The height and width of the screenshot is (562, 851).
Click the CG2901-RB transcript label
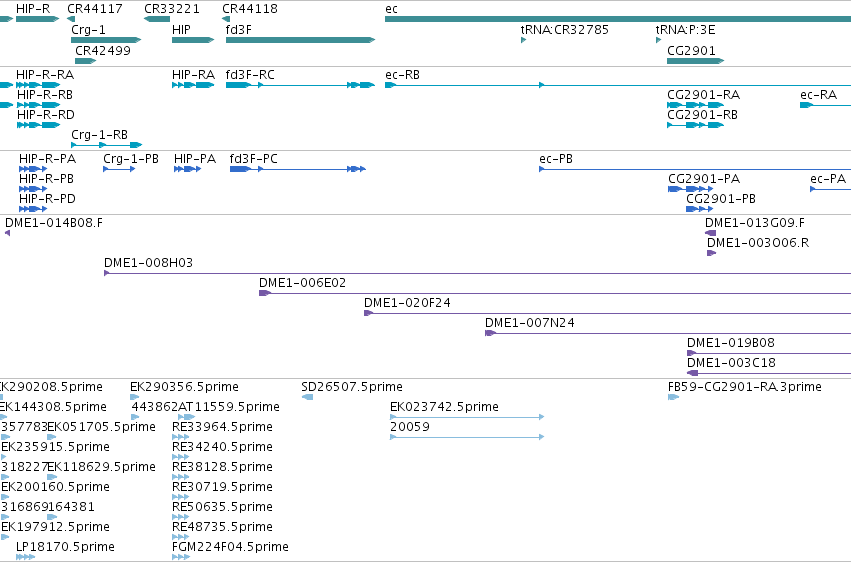702,114
